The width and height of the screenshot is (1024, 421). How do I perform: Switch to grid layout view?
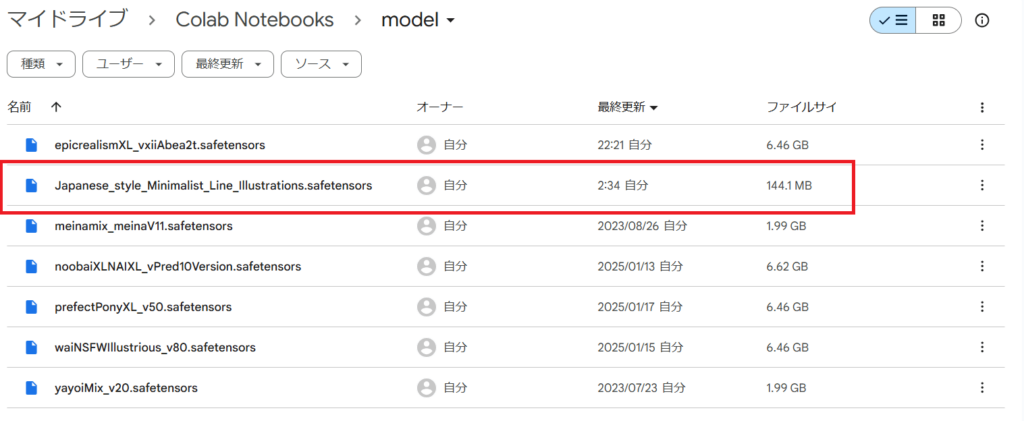(938, 20)
